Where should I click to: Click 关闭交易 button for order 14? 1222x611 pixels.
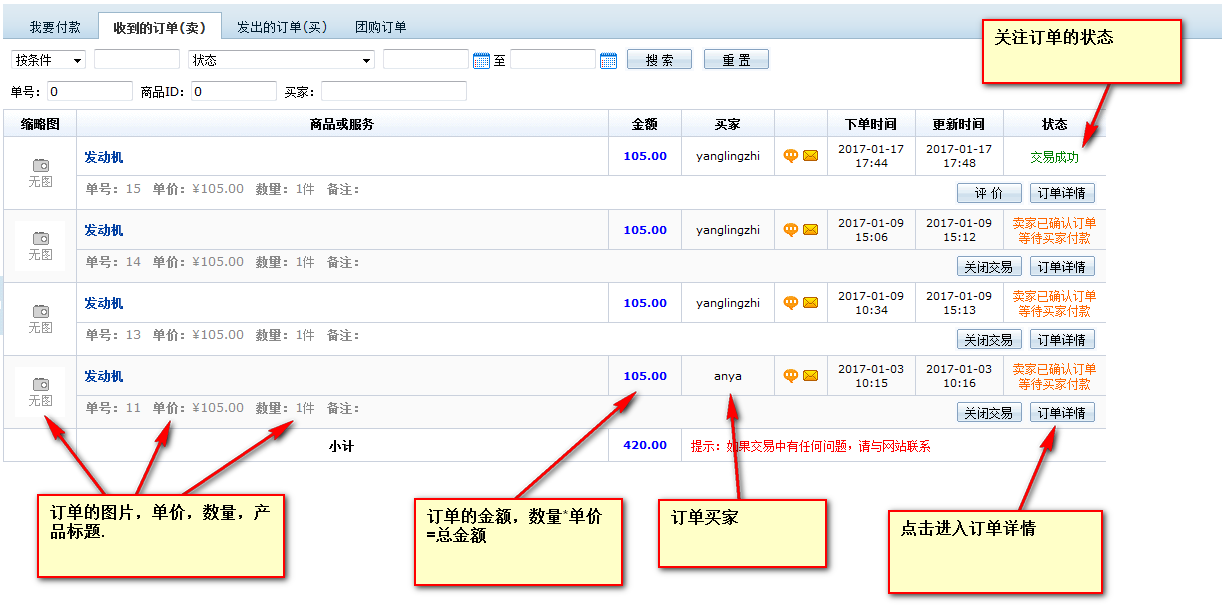989,267
